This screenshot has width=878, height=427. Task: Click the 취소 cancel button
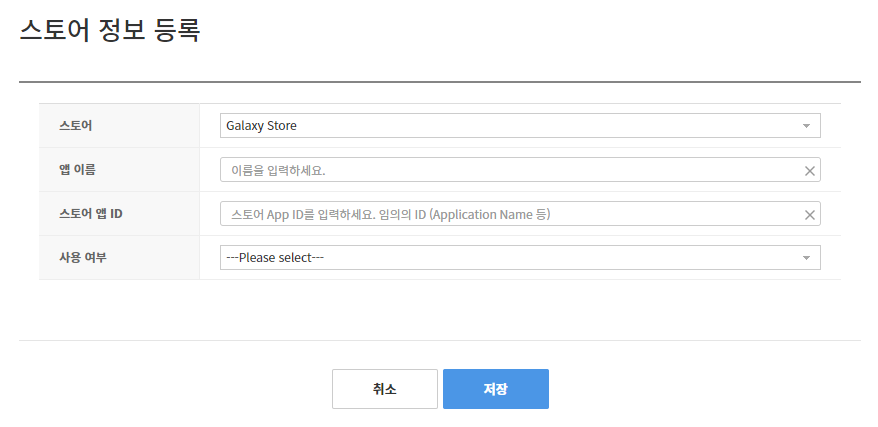point(385,389)
